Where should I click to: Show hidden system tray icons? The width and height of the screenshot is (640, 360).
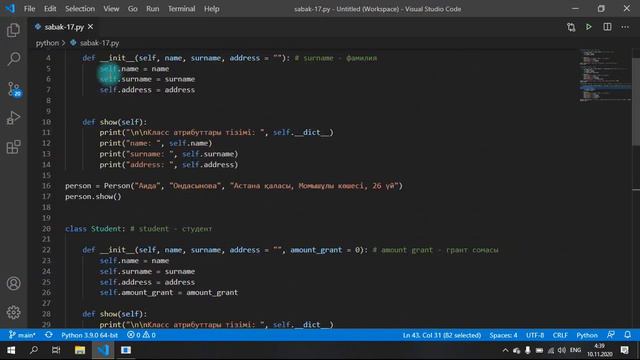(x=505, y=350)
